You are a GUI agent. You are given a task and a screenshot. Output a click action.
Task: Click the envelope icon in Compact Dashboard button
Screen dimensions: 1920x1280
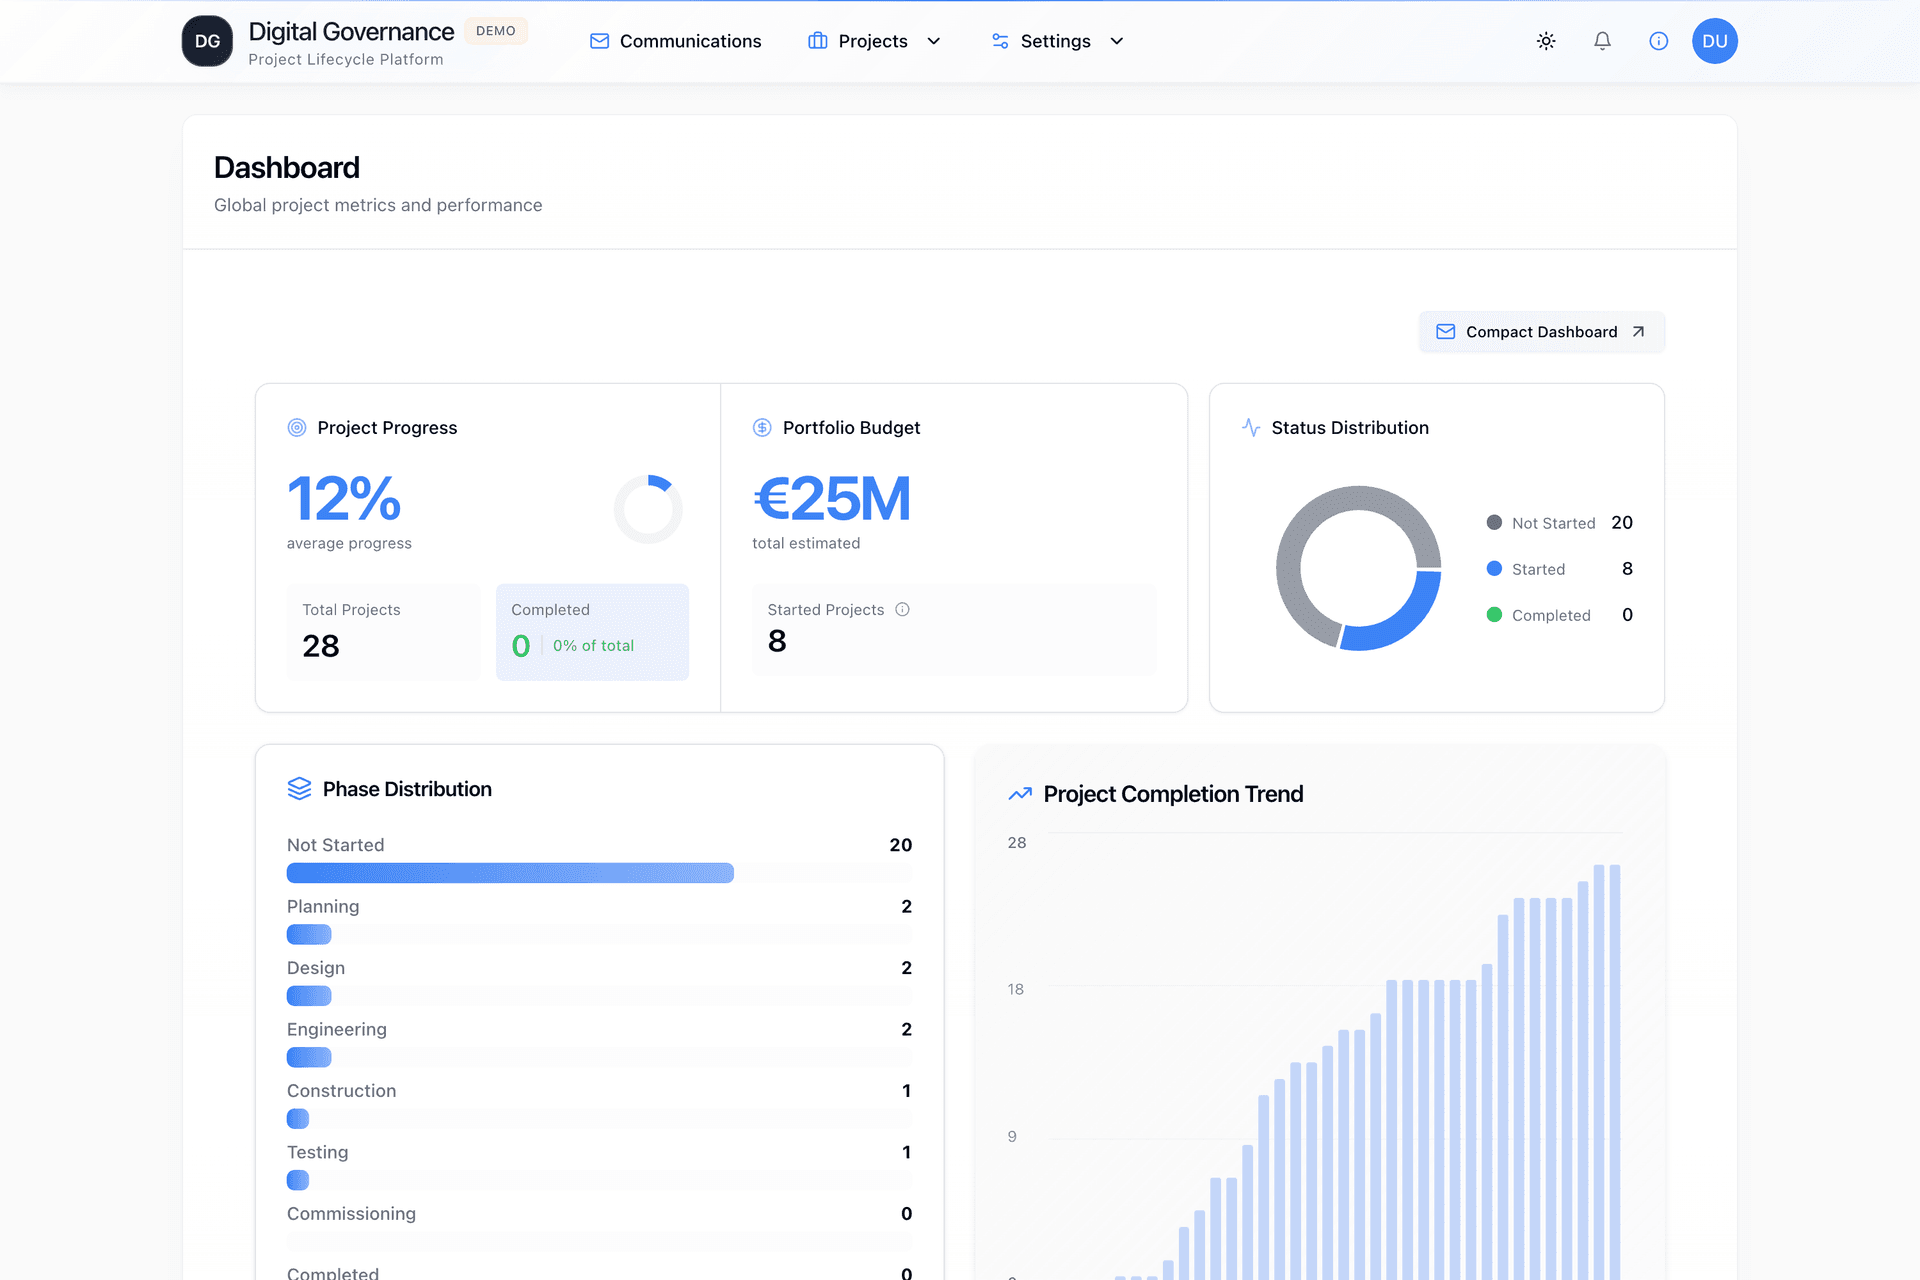[1445, 332]
